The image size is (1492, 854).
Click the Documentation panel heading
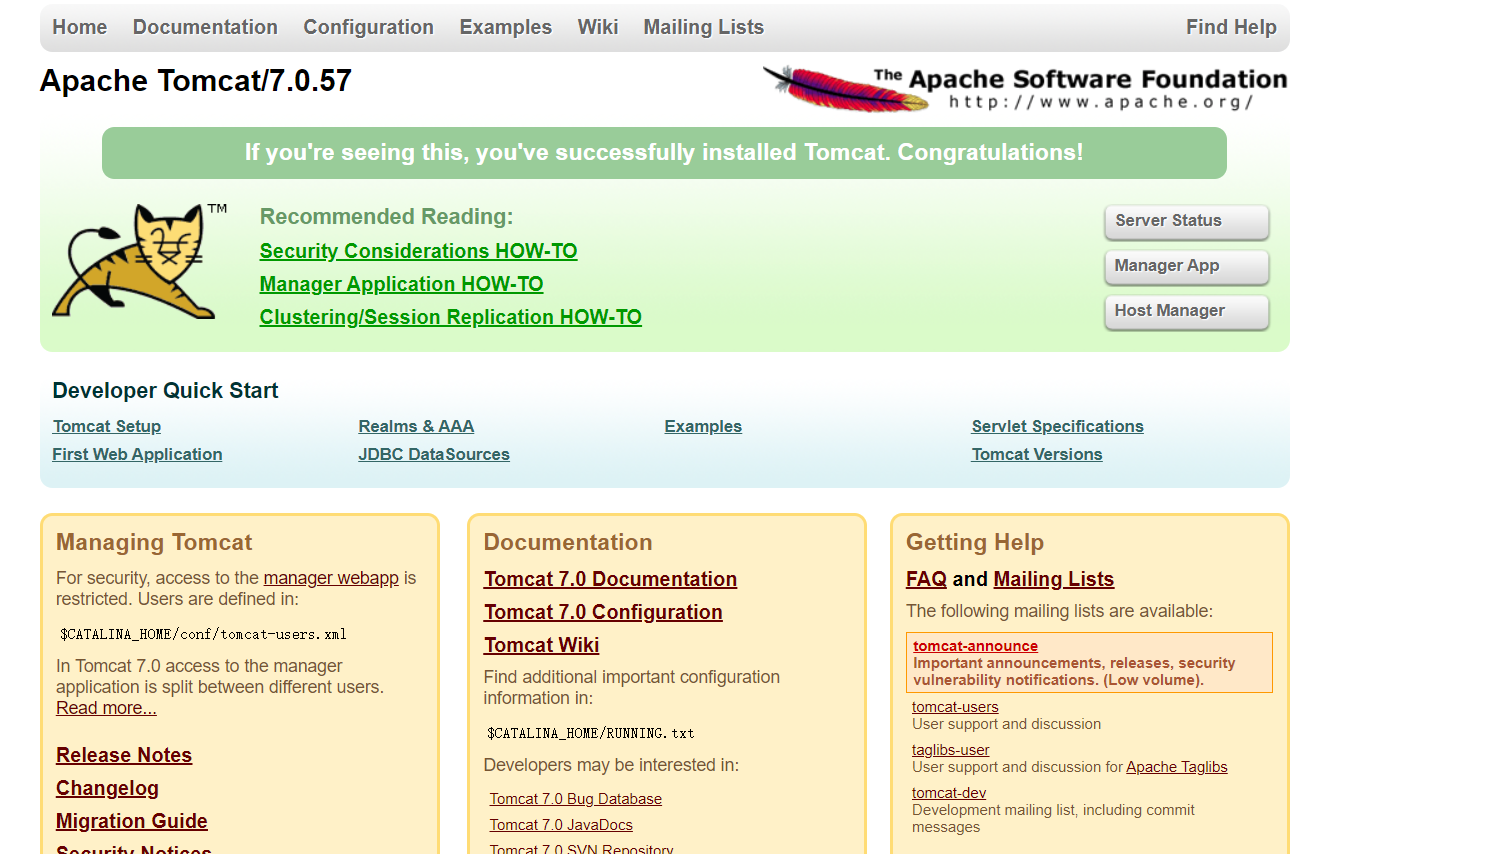[x=568, y=542]
